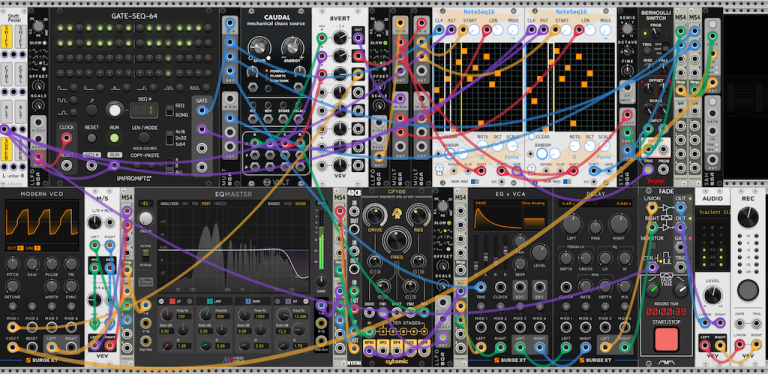Click the TRIG jack on the REC module

point(757,323)
